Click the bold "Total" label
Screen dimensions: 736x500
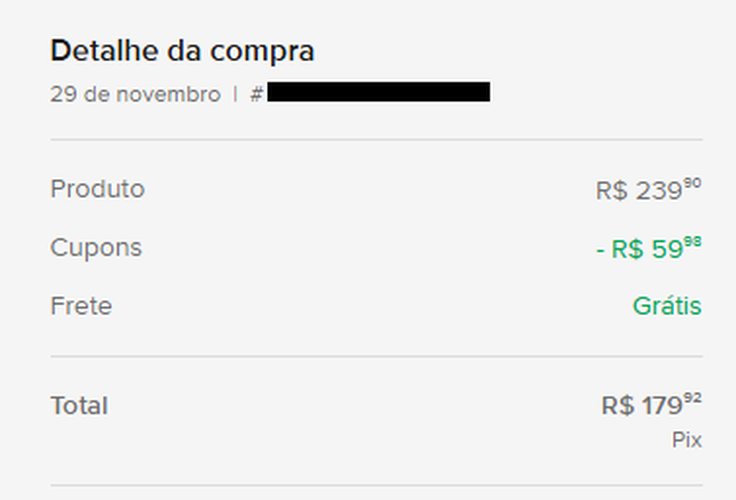79,406
